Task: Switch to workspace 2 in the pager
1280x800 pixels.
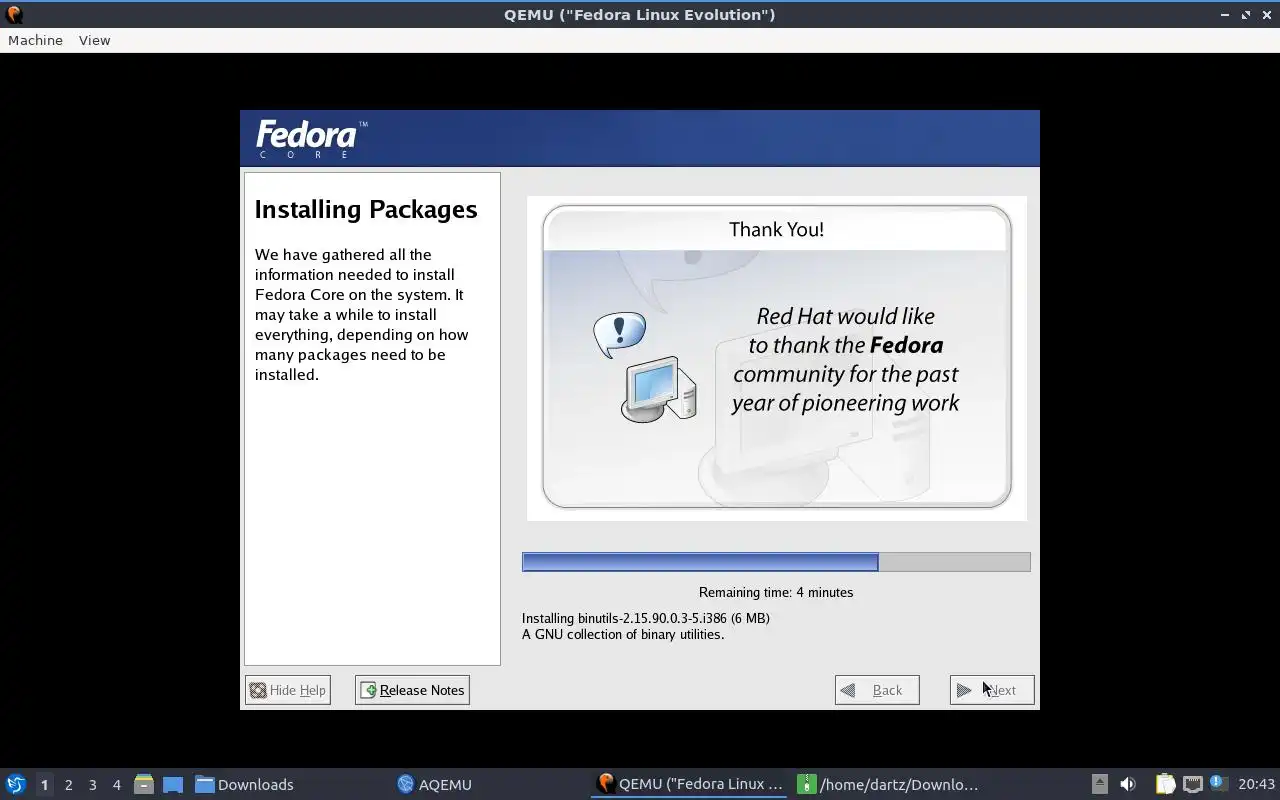Action: (x=68, y=785)
